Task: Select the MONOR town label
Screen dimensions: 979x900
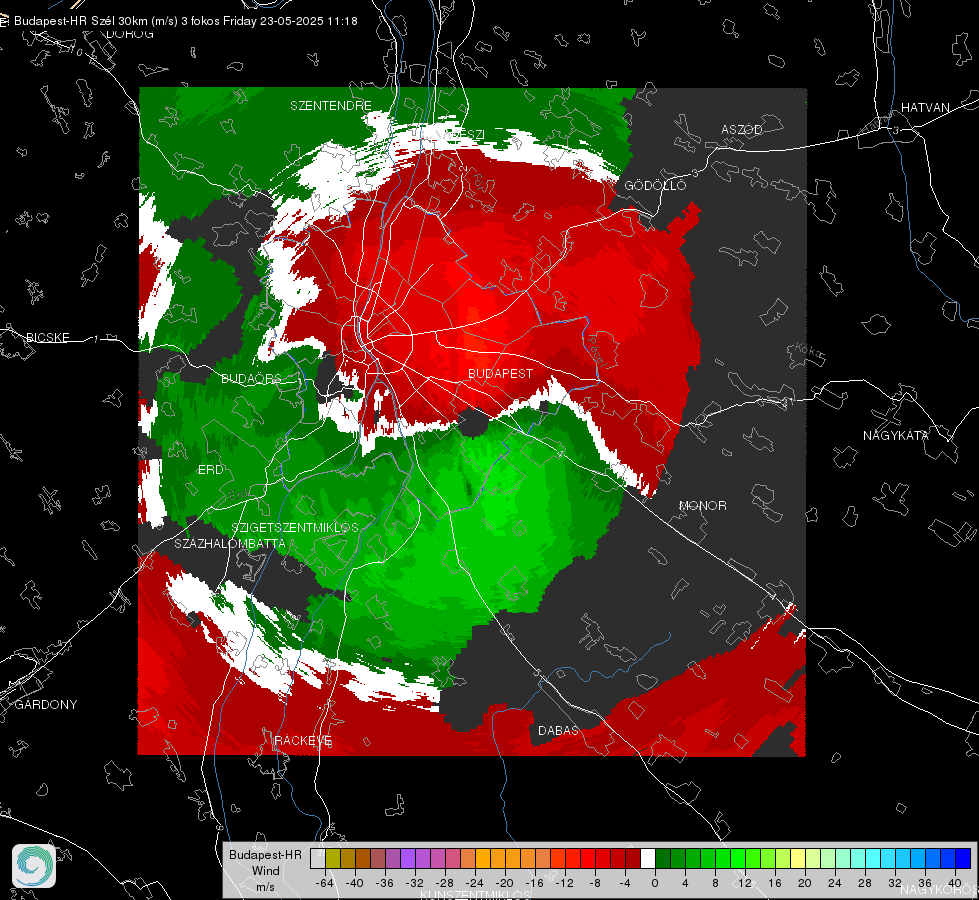Action: [x=702, y=505]
